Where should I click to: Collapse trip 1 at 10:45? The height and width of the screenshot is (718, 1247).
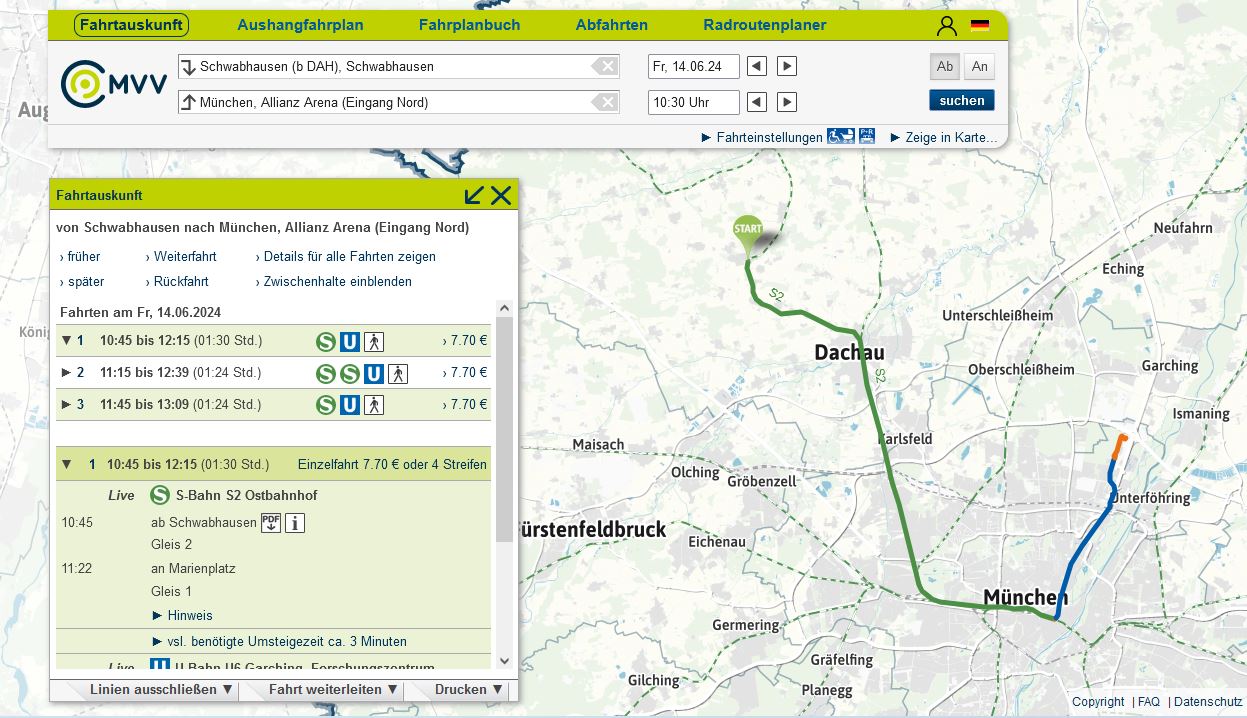67,341
